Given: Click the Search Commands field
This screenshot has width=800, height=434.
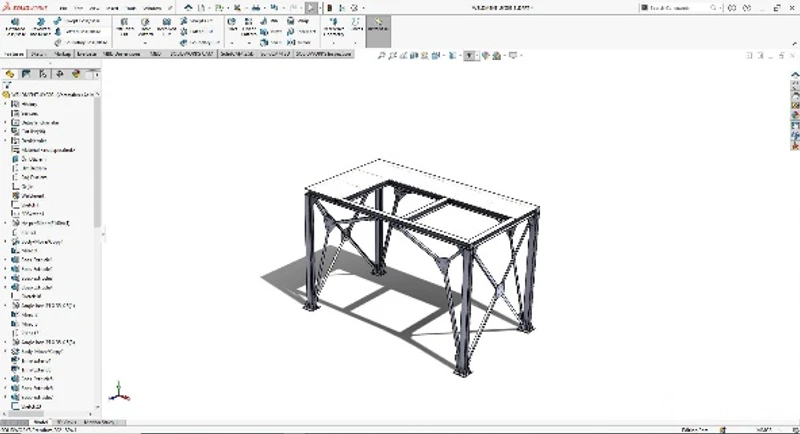Looking at the screenshot, I should tap(680, 8).
